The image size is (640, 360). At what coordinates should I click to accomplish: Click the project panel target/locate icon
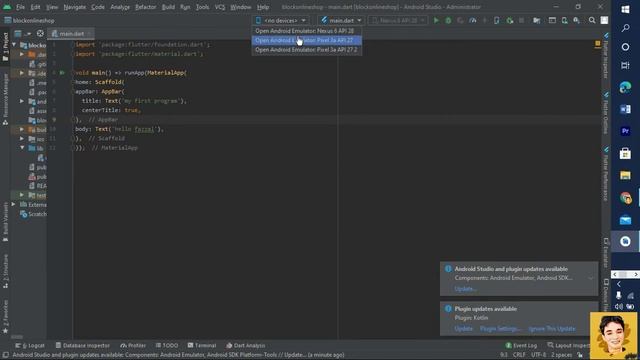click(40, 33)
